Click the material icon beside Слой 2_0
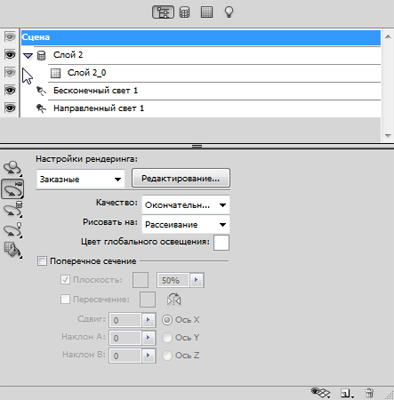This screenshot has height=400, width=394. click(x=55, y=73)
